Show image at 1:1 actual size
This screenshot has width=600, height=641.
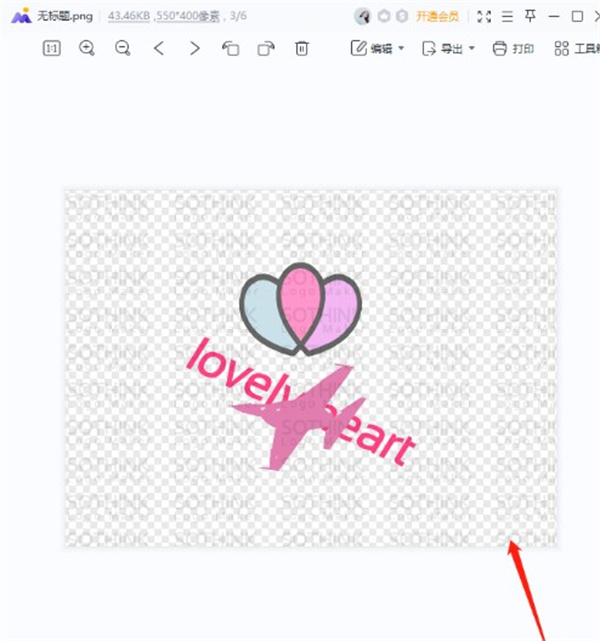(51, 49)
